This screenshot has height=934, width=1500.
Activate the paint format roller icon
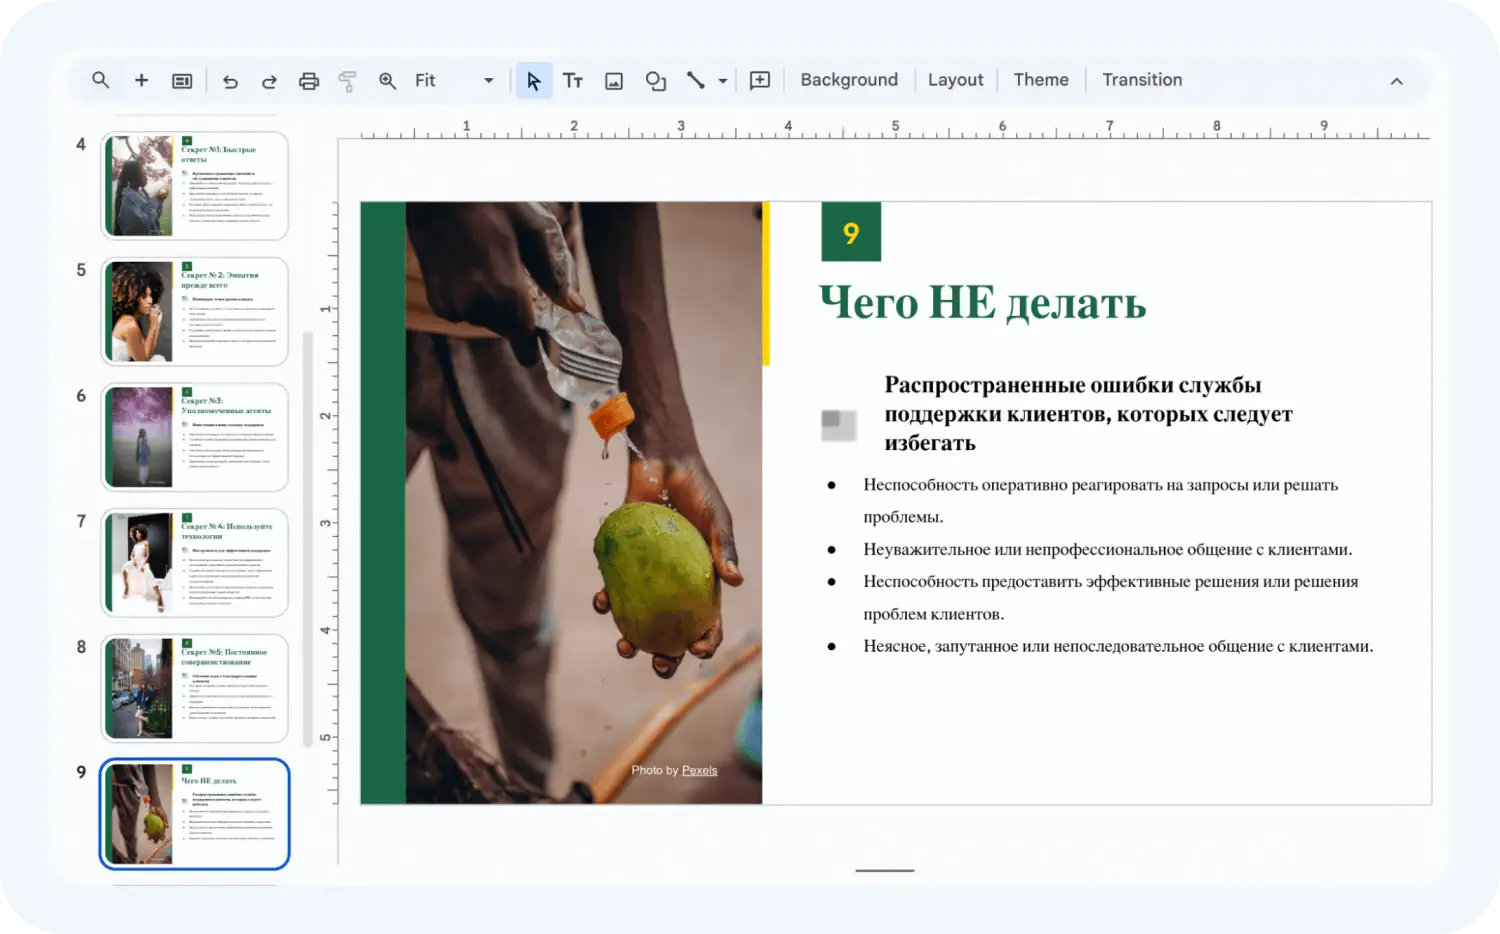(348, 81)
